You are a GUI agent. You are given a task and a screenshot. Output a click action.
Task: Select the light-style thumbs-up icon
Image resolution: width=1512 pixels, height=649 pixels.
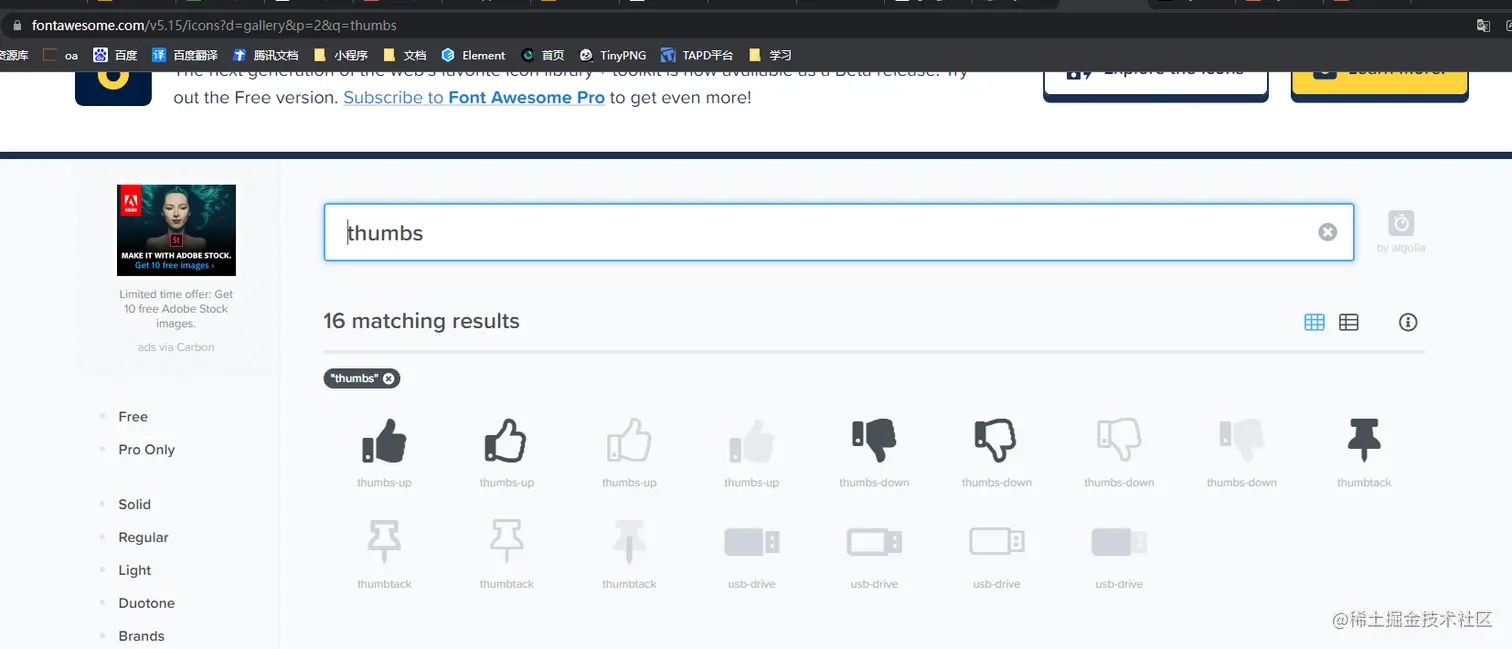click(x=629, y=441)
